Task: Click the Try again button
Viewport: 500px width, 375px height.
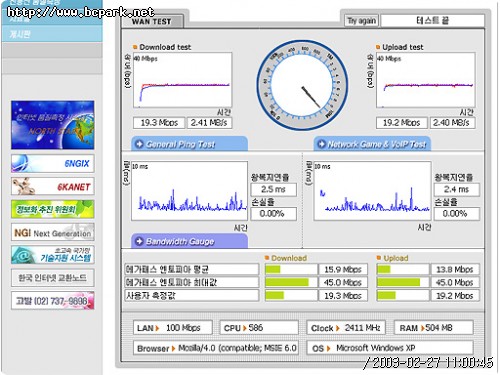Action: (x=361, y=21)
